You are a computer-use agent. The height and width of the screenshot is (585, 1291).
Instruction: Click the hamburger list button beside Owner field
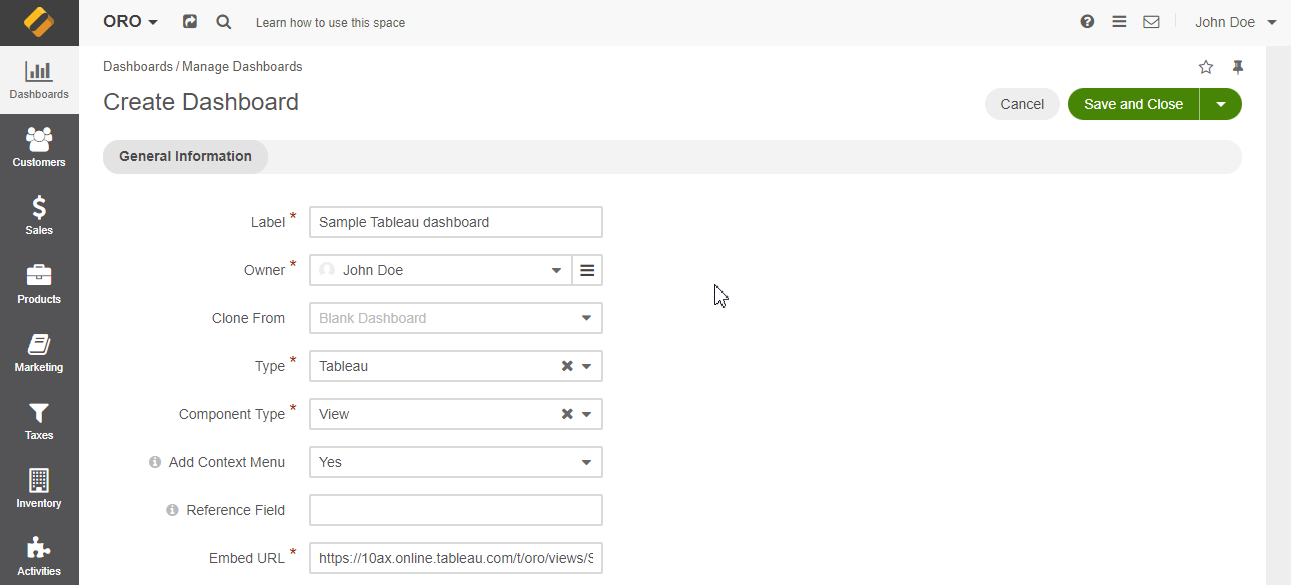point(587,270)
